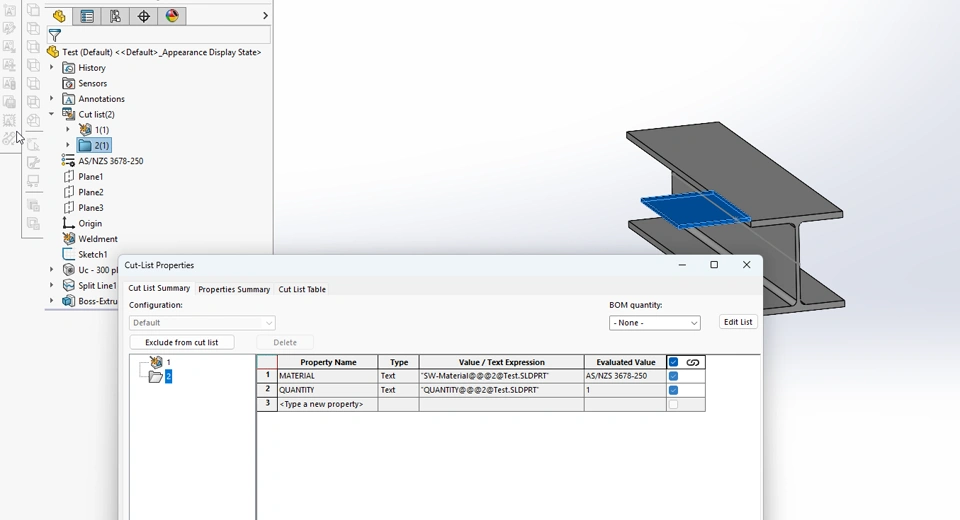The height and width of the screenshot is (520, 960).
Task: Click the "SW-Material@@@2@Test.SLDPRT" expression cell
Action: click(x=501, y=376)
